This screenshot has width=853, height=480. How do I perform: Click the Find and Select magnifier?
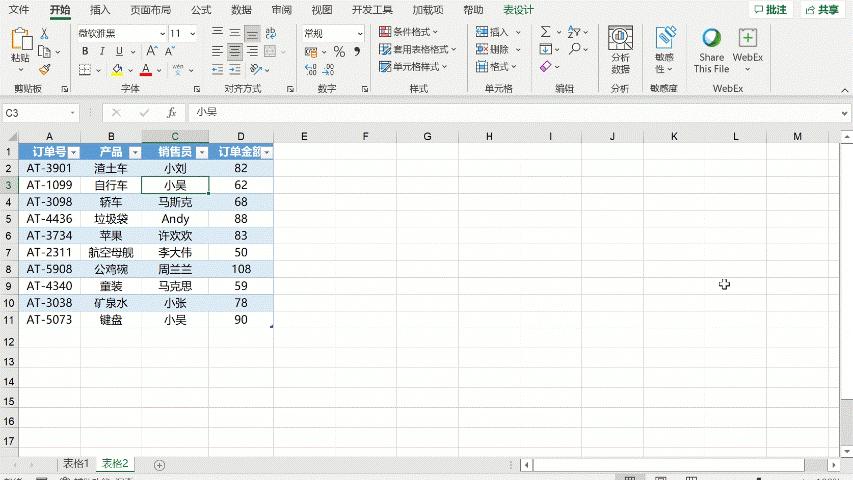pyautogui.click(x=574, y=49)
